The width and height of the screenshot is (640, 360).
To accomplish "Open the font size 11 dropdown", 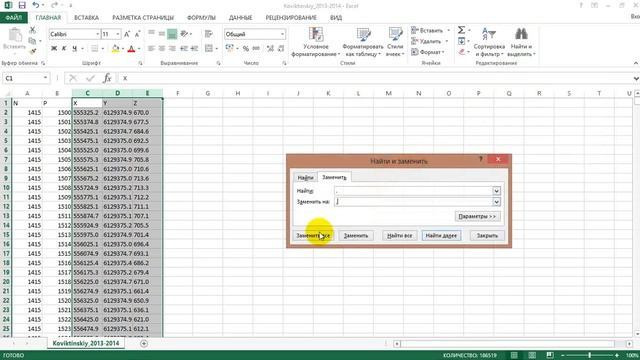I will pos(118,34).
